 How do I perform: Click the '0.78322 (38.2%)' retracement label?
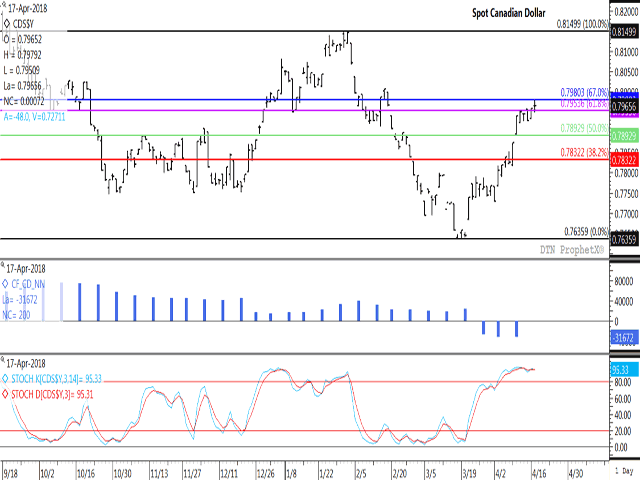[x=584, y=153]
